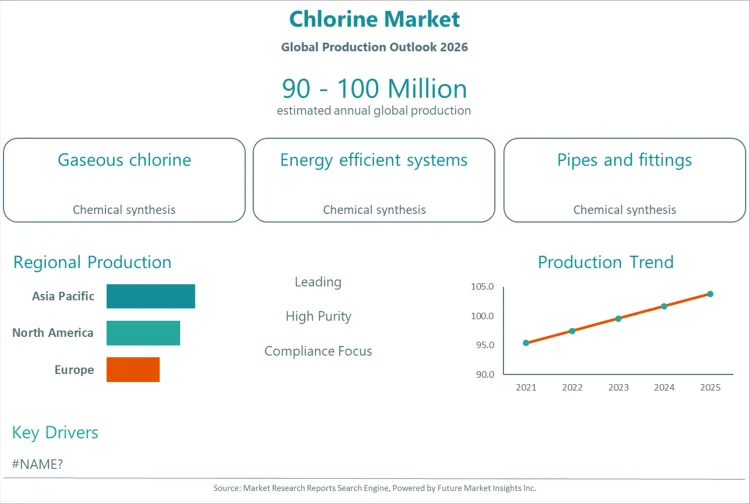Viewport: 750px width, 504px height.
Task: Select the North America bar
Action: [143, 333]
